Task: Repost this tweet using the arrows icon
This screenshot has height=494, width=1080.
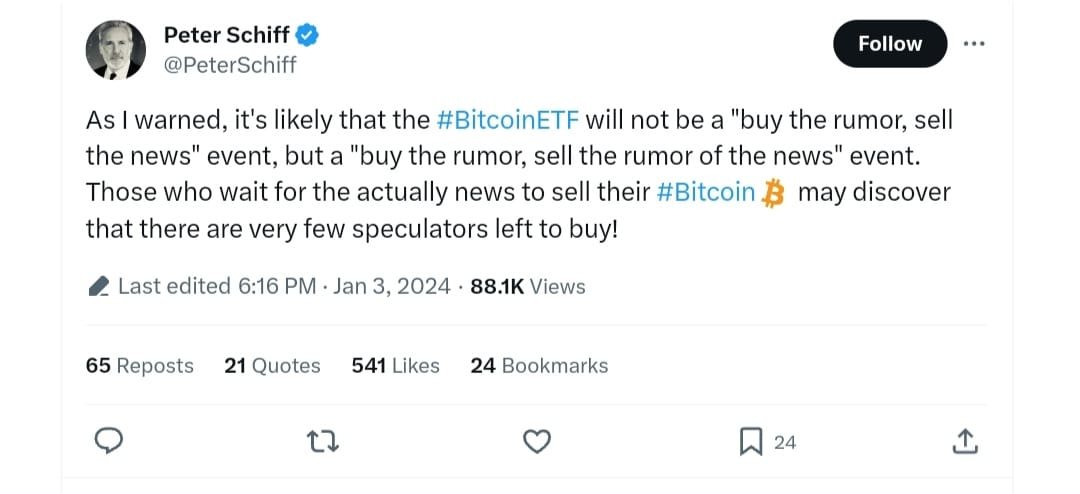Action: [323, 441]
